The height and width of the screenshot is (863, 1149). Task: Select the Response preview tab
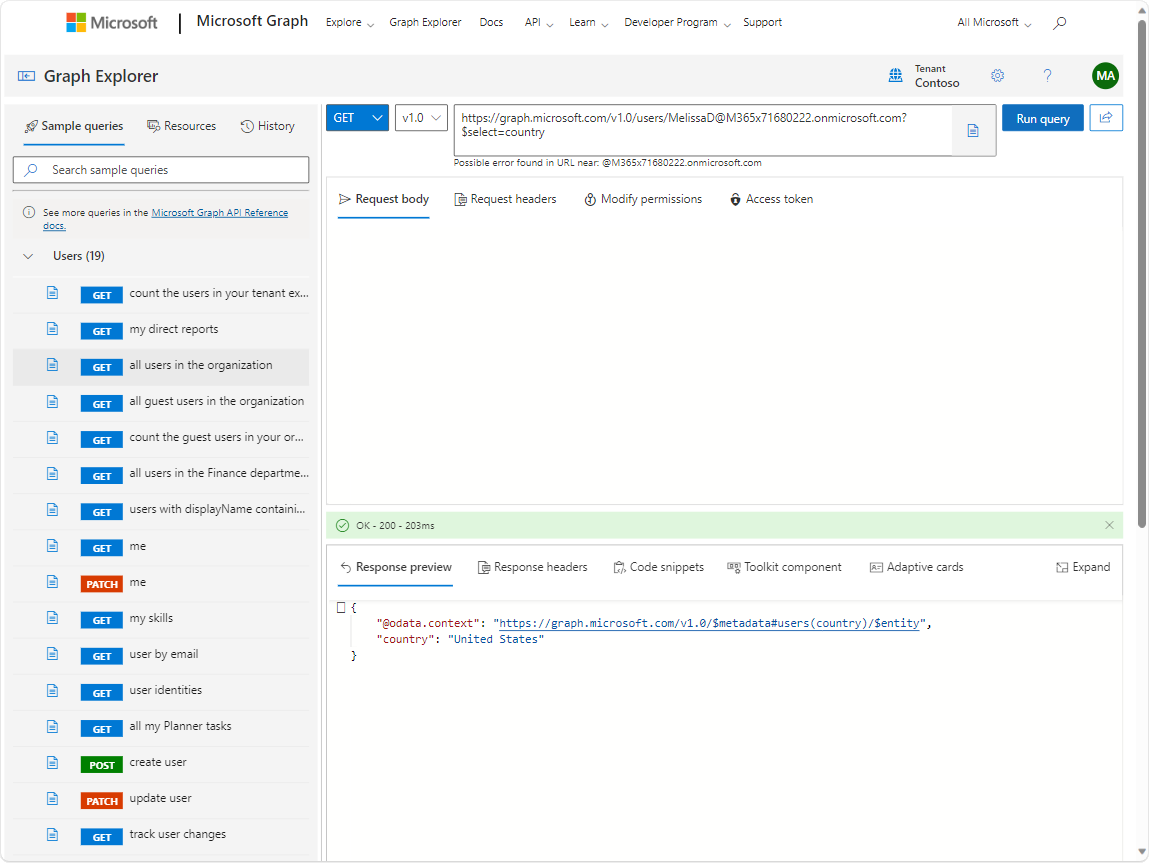pos(396,567)
